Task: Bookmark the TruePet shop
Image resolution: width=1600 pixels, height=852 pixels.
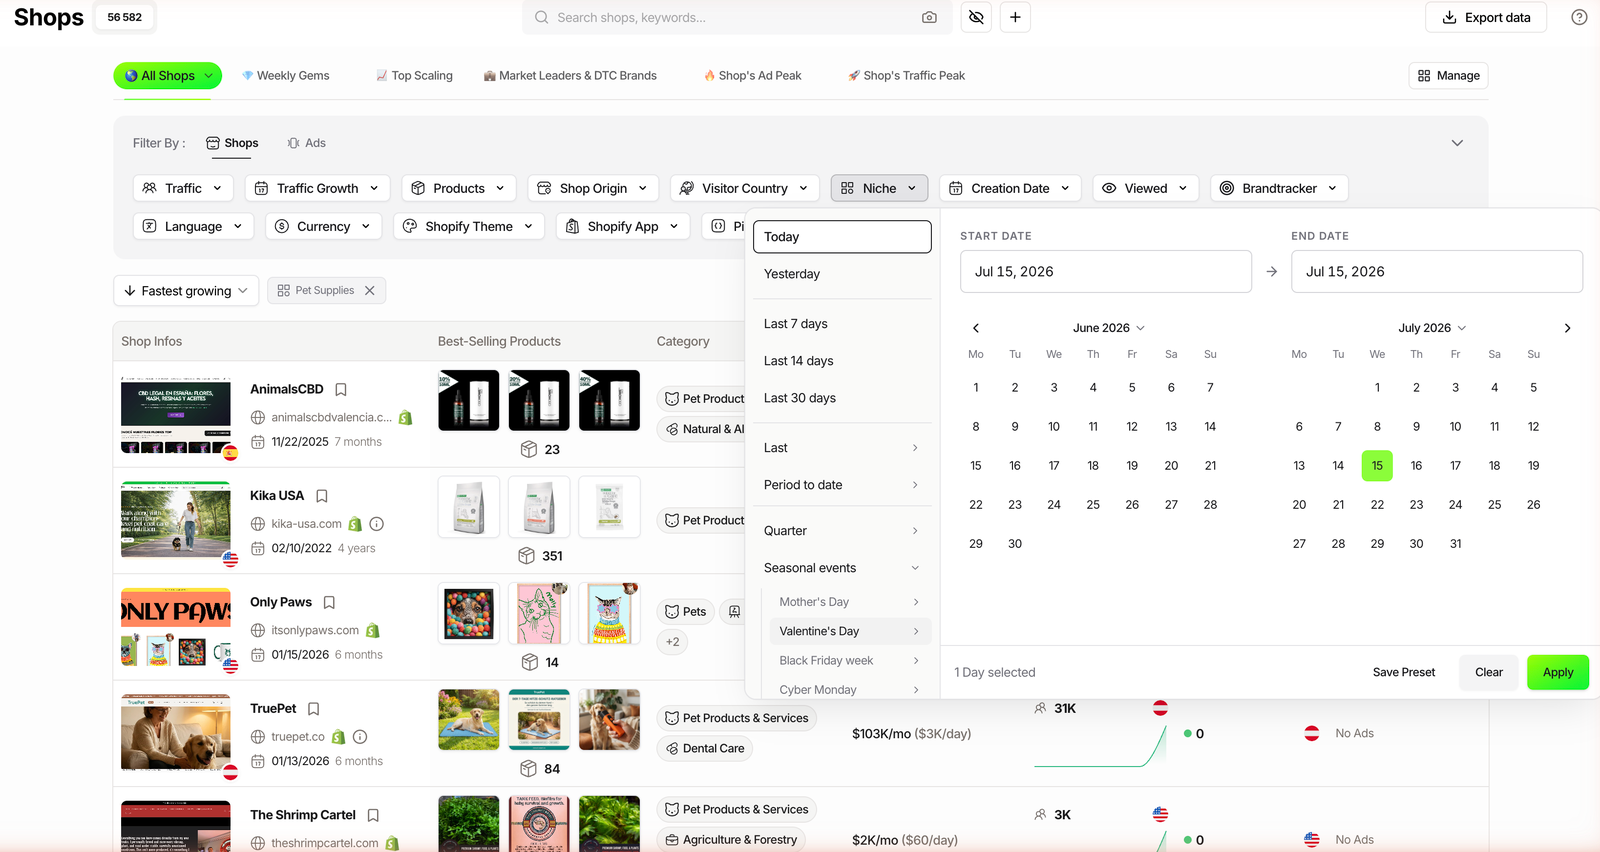Action: point(313,709)
